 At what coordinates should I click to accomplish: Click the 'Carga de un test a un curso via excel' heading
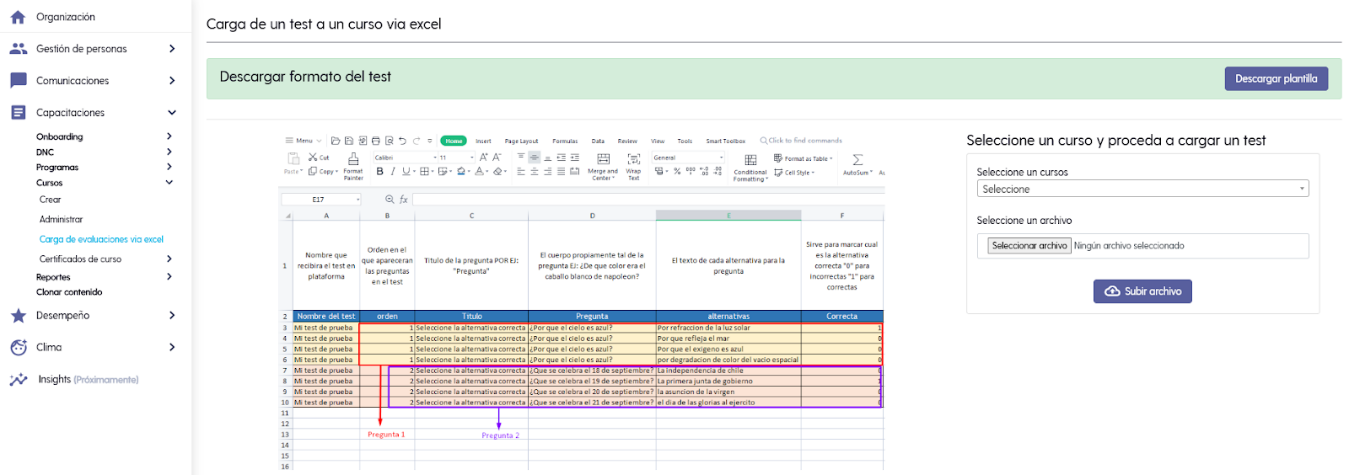click(323, 23)
